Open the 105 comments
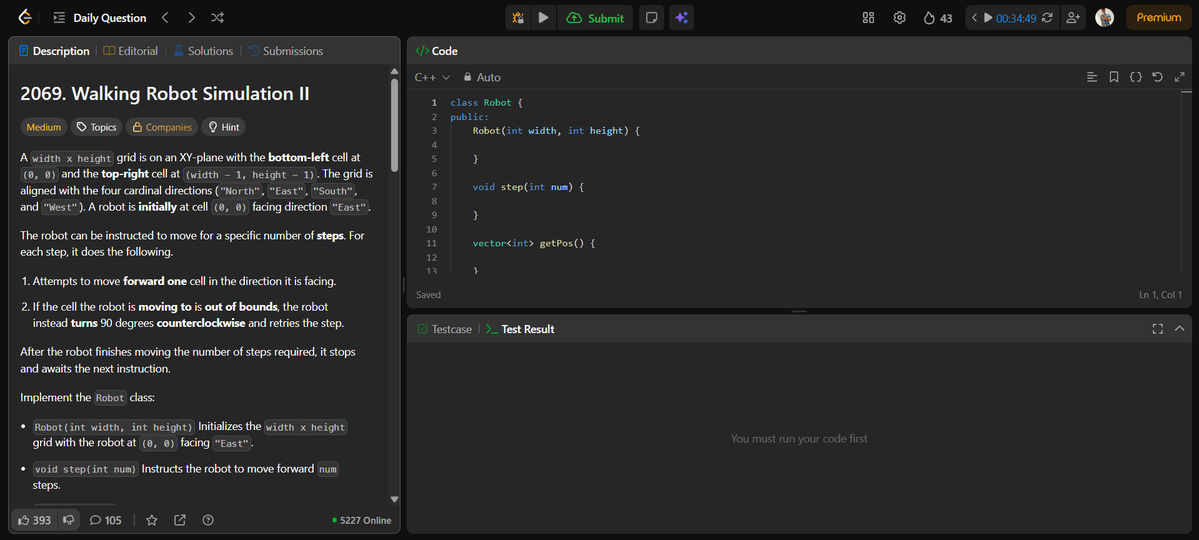 point(106,520)
